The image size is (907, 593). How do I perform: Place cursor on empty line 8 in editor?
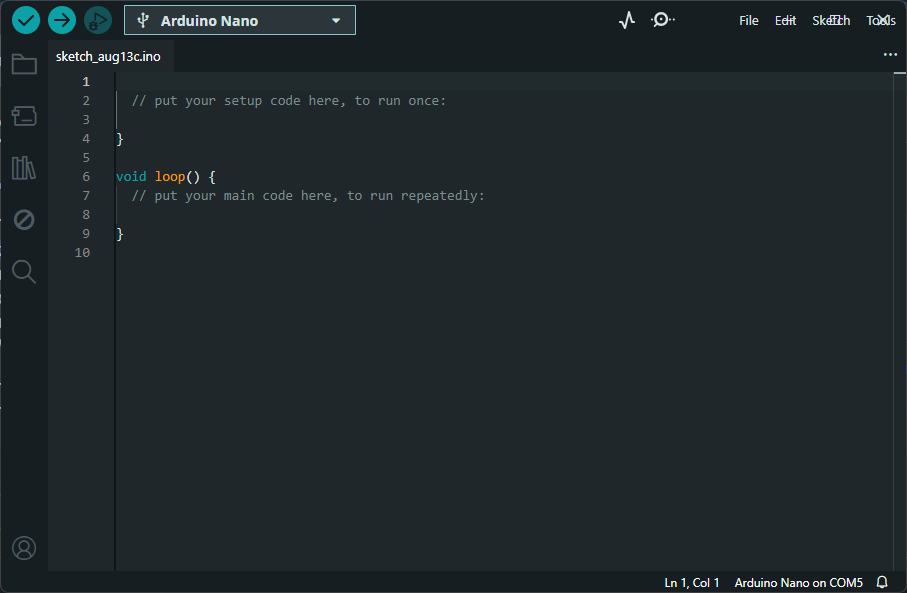pos(300,215)
